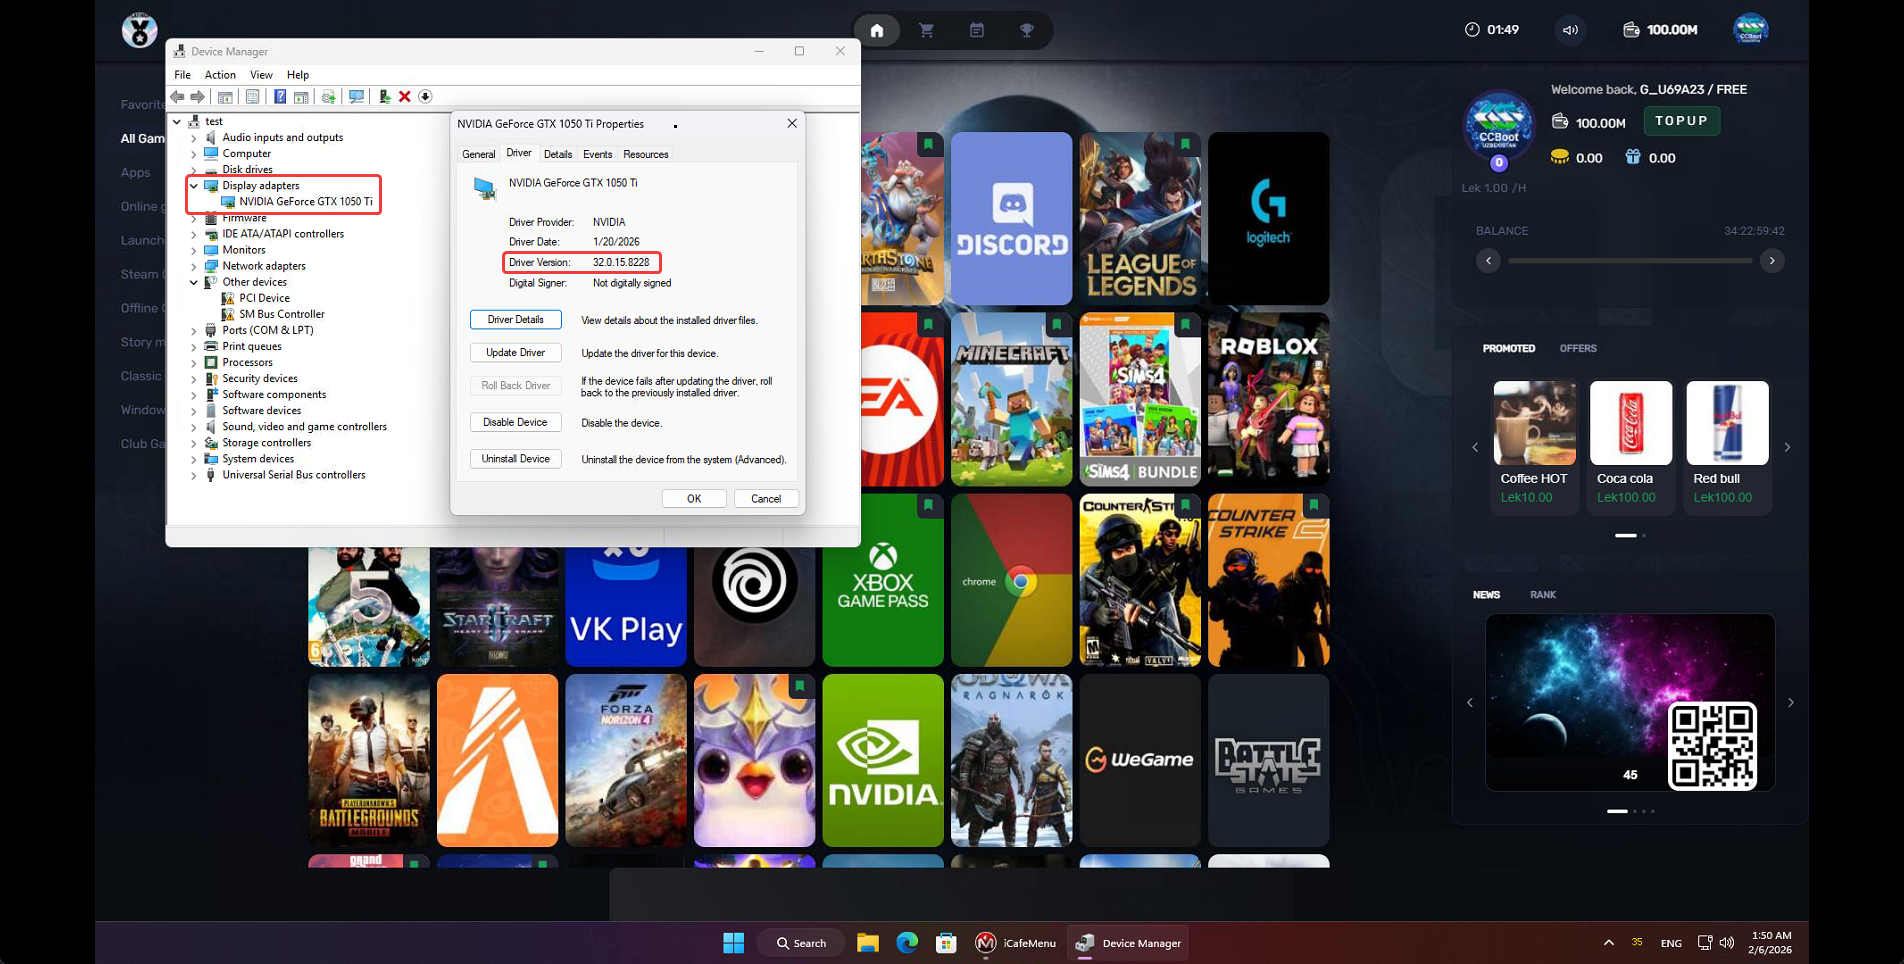Open File Explorer from the taskbar
1904x964 pixels.
pos(867,943)
